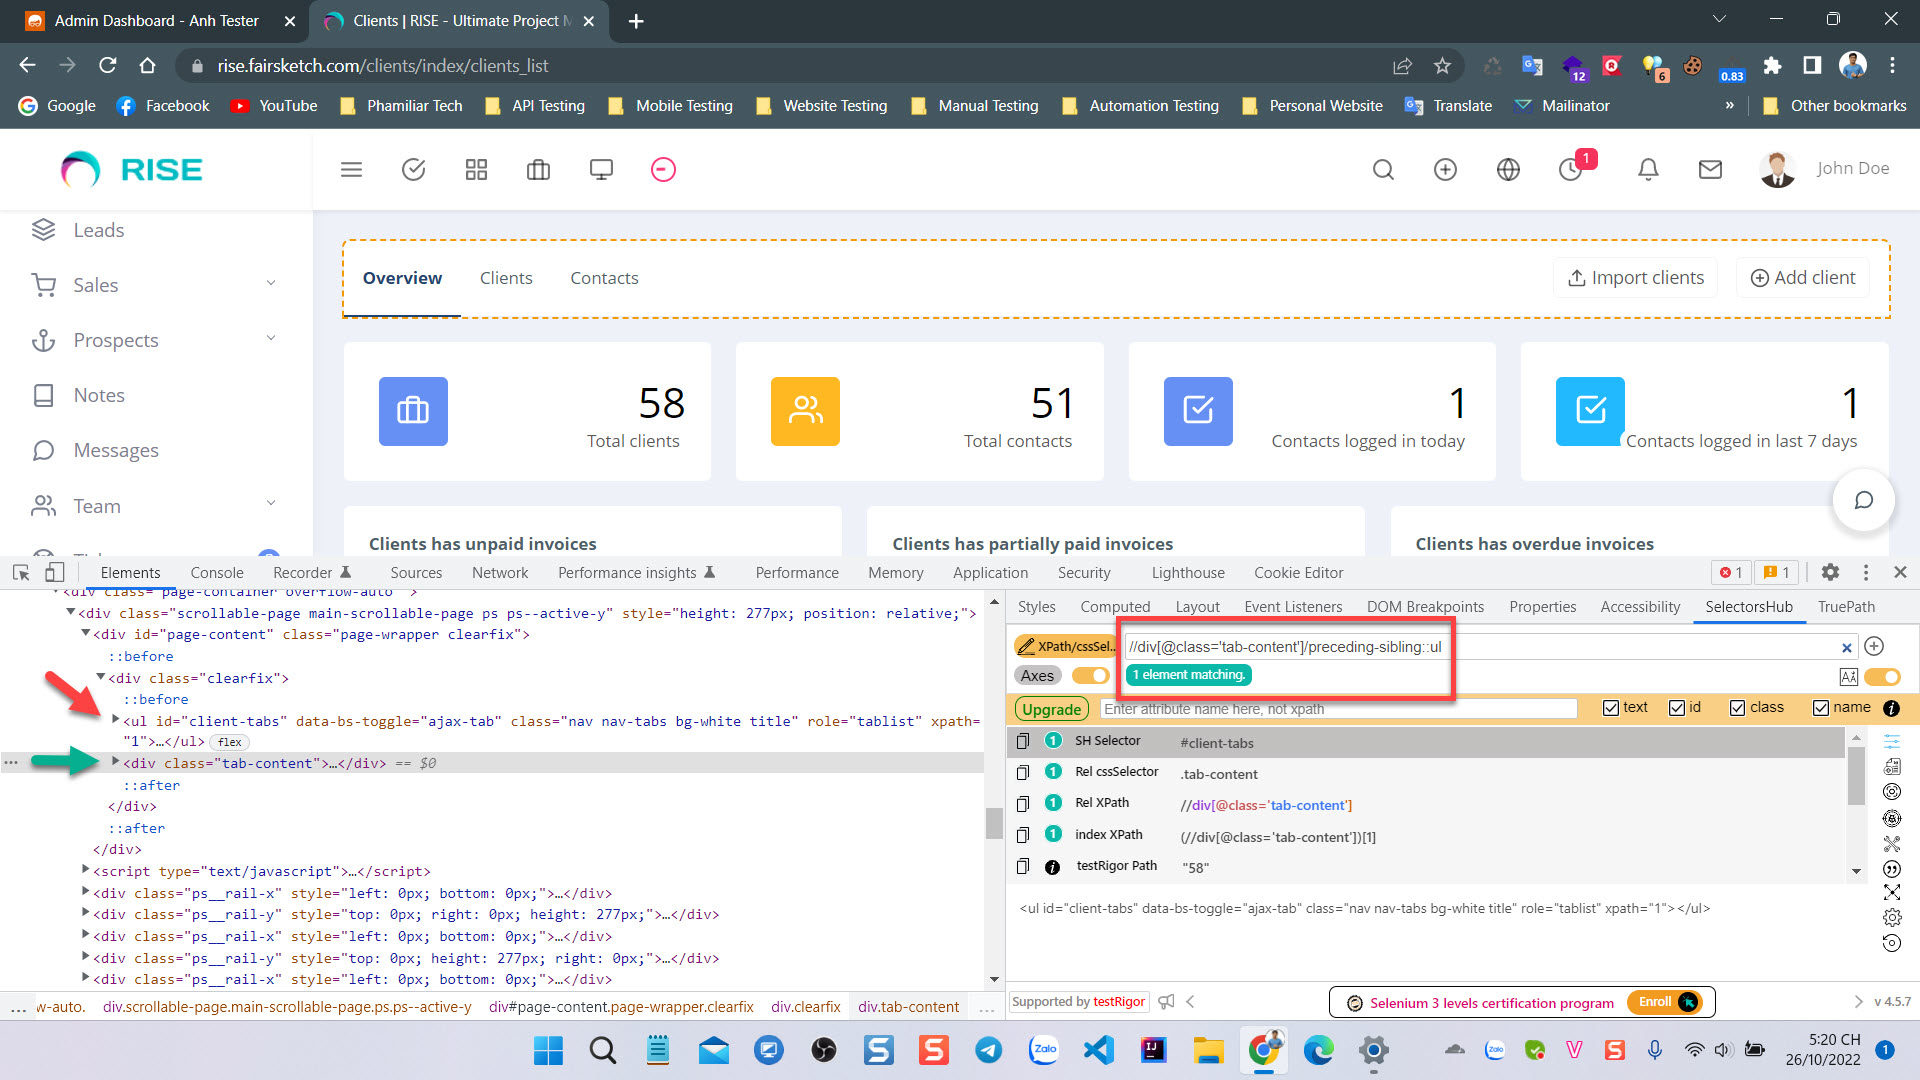Screen dimensions: 1920x1080
Task: Open the briefcase clients shortcut icon
Action: [538, 170]
